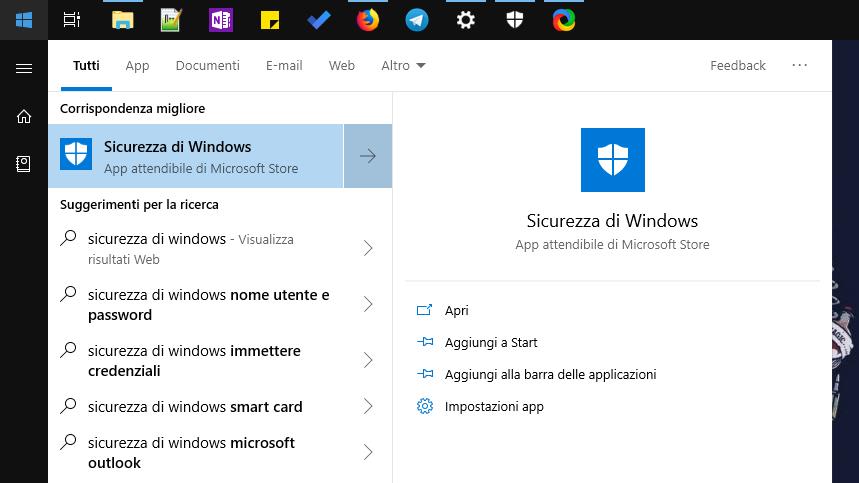Open the notebook icon in sidebar
This screenshot has height=483, width=859.
(24, 164)
